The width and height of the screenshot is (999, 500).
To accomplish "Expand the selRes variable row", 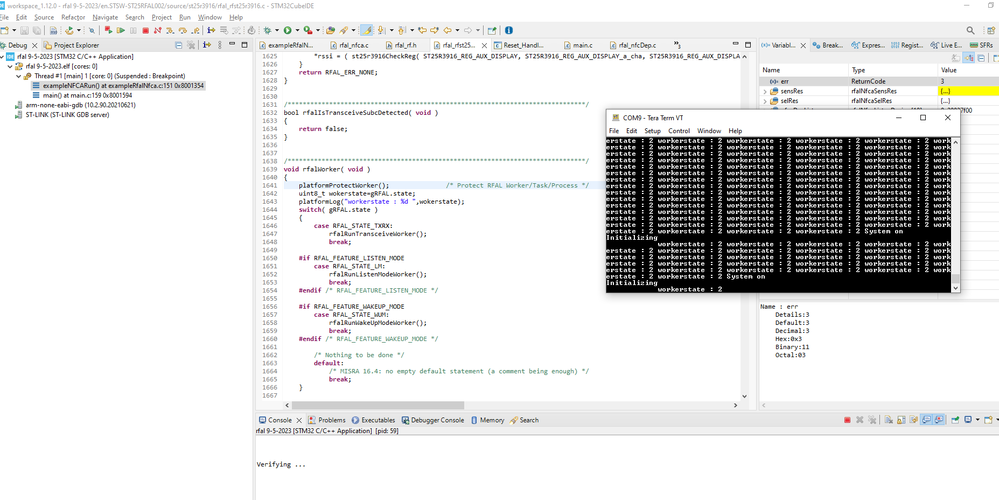I will [765, 101].
